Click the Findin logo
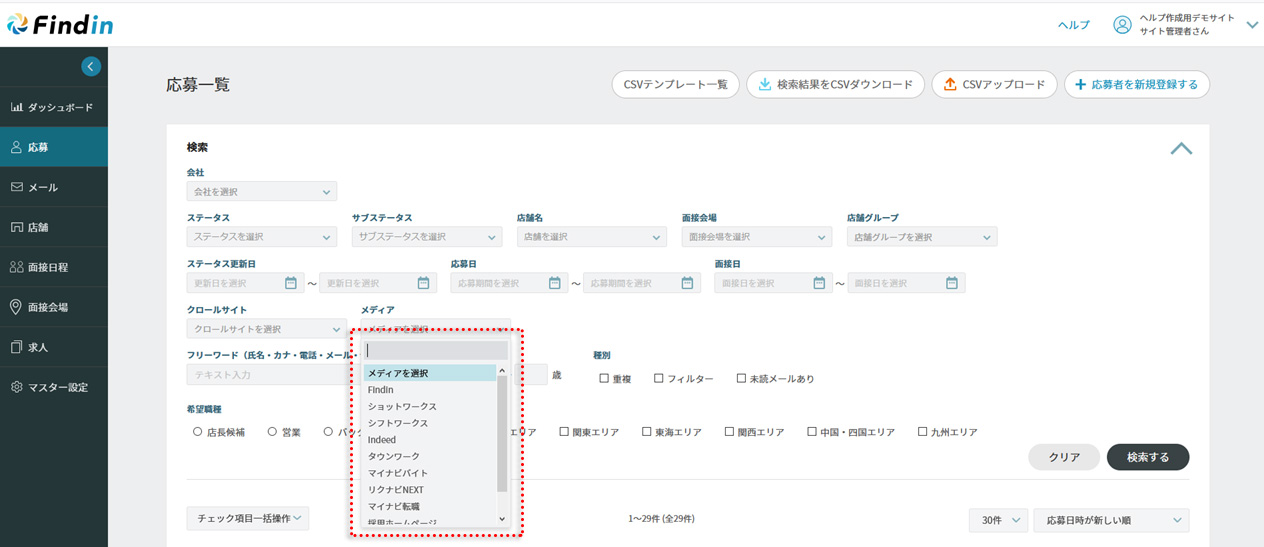 coord(60,25)
